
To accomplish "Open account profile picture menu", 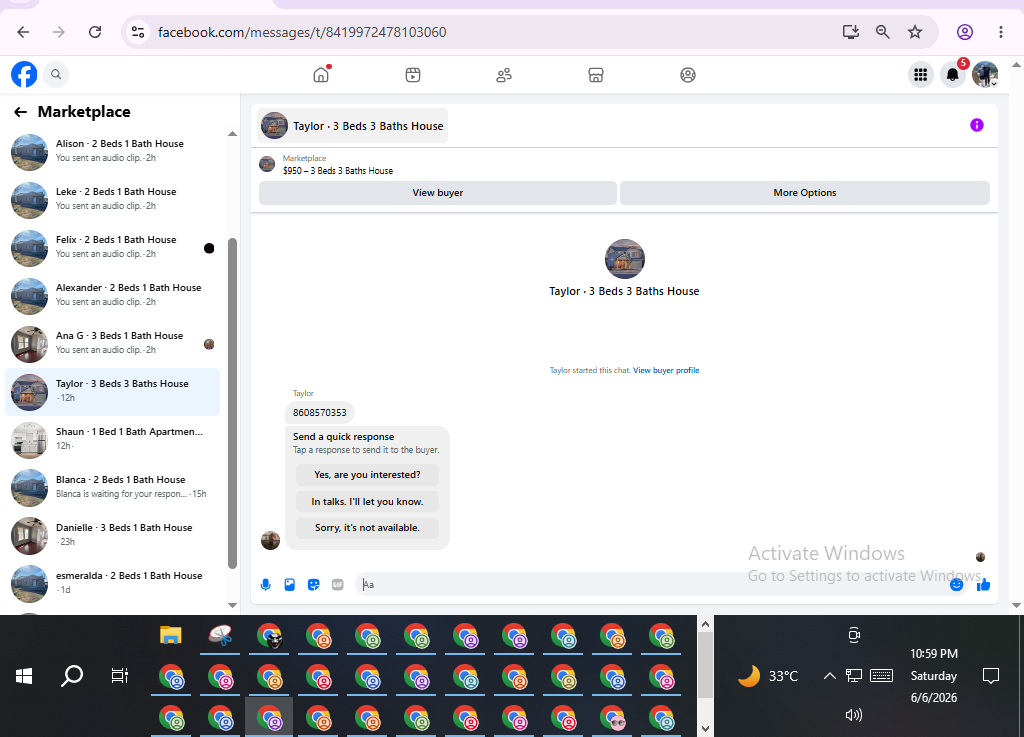I will pyautogui.click(x=985, y=75).
